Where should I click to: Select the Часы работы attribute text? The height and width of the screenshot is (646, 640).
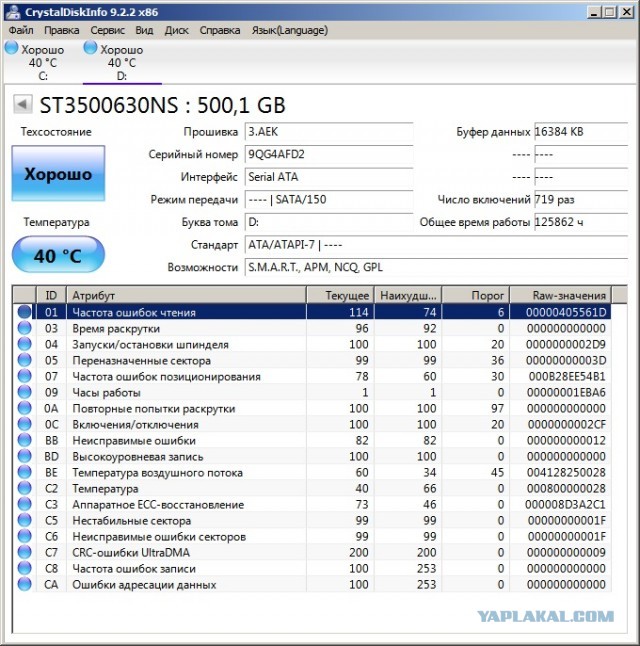(106, 393)
